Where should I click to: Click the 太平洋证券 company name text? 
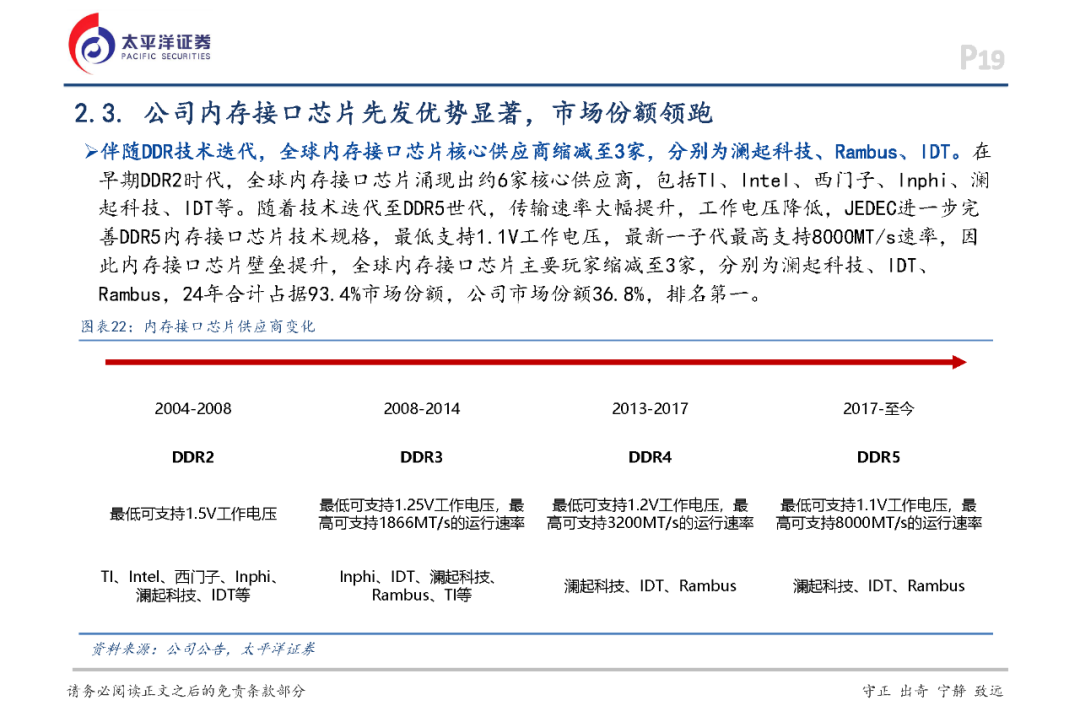(x=166, y=41)
